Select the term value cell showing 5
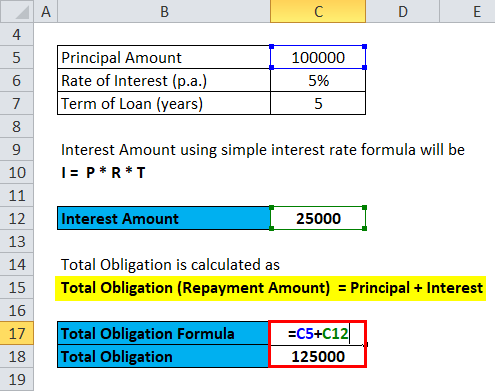The width and height of the screenshot is (495, 391). (318, 103)
